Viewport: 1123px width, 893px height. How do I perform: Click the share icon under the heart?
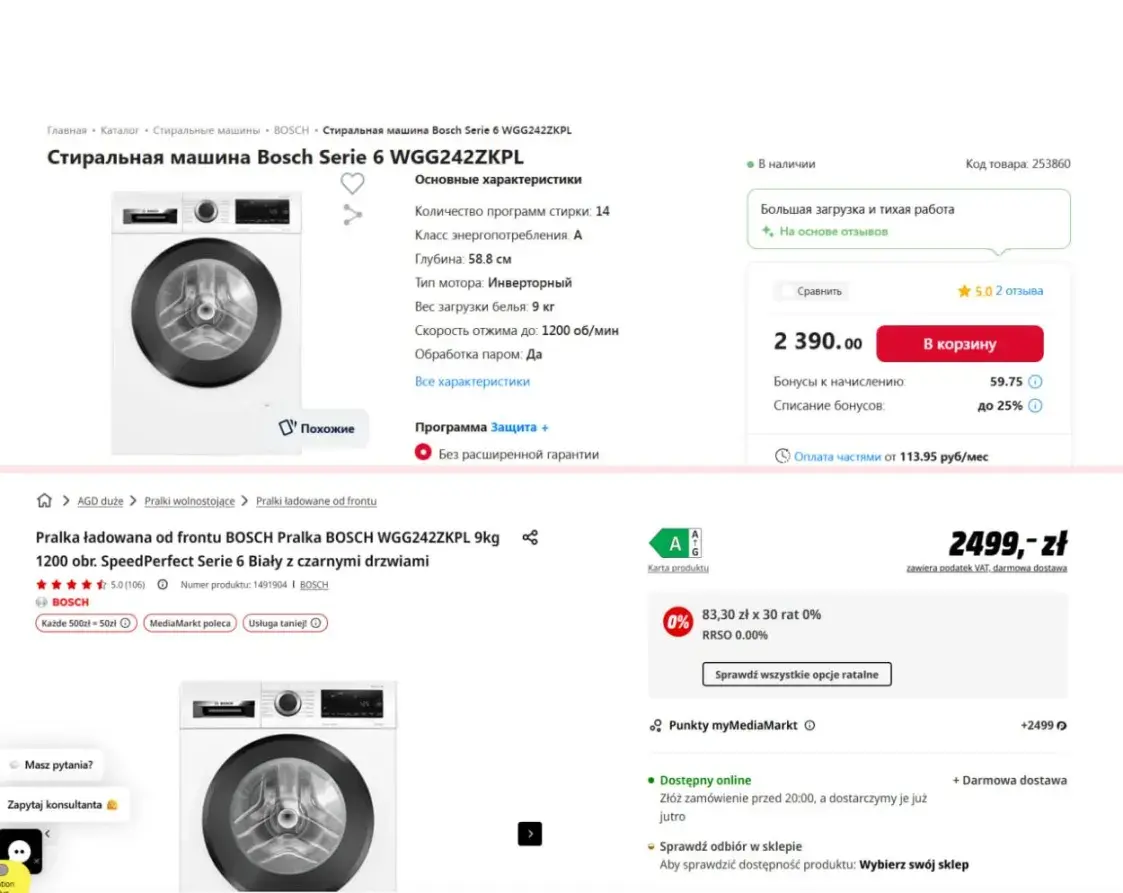352,214
